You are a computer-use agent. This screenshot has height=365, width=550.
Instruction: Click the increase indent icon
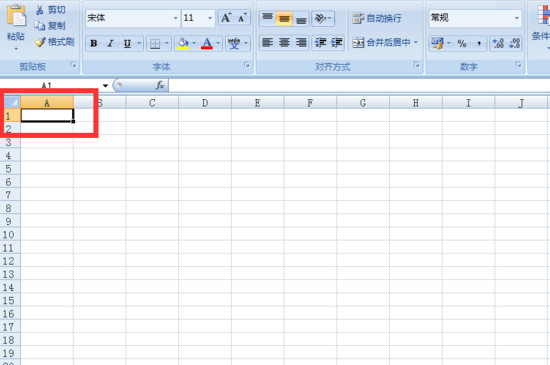tap(337, 43)
